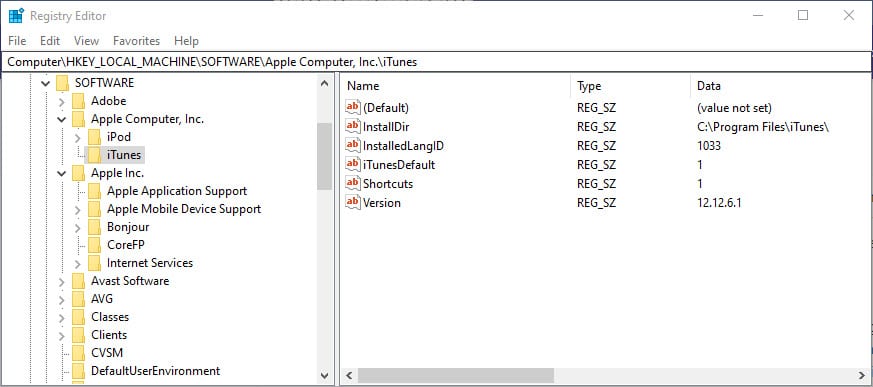
Task: Select the 'InstallDir' value name
Action: 386,126
